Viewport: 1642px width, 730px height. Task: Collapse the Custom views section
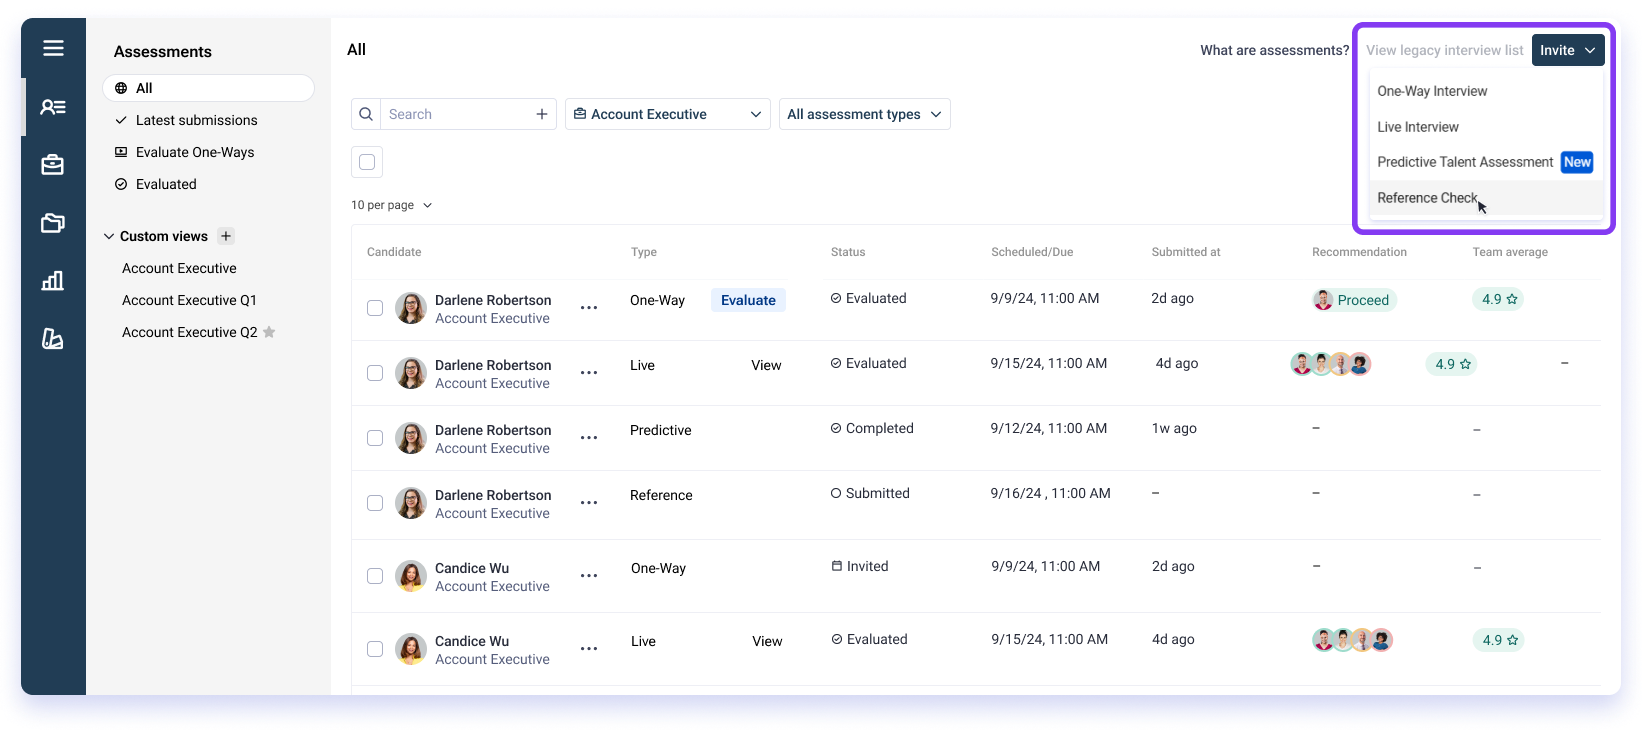pos(109,236)
